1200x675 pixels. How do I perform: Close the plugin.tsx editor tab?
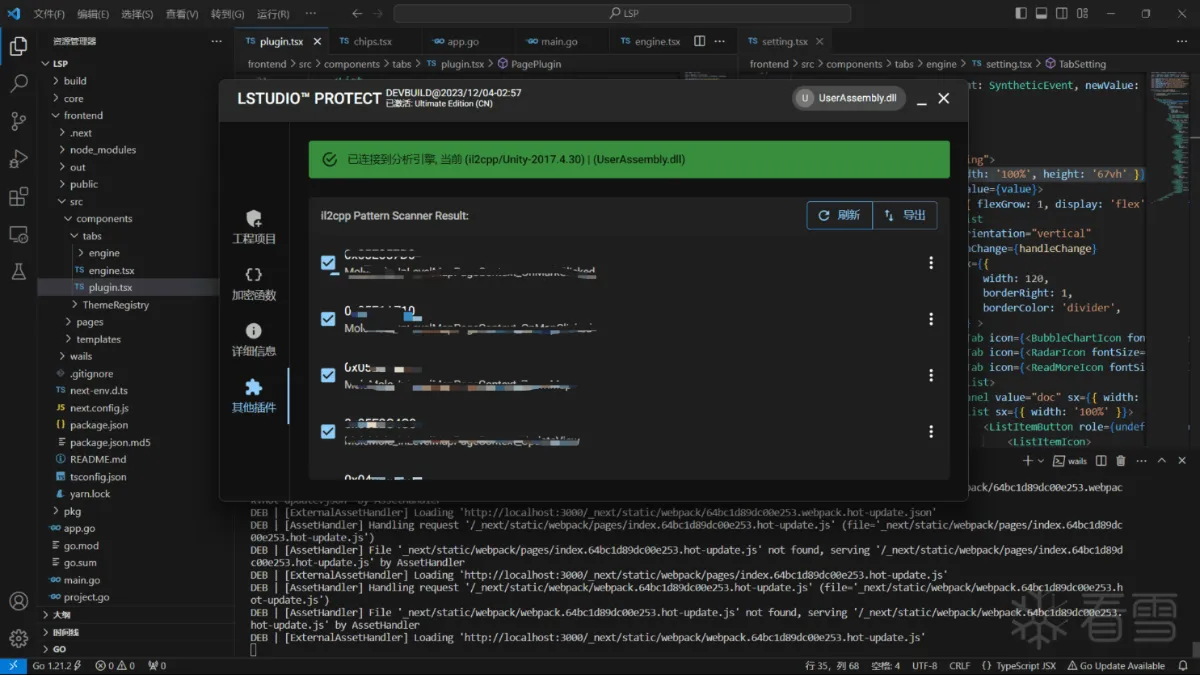pyautogui.click(x=317, y=42)
